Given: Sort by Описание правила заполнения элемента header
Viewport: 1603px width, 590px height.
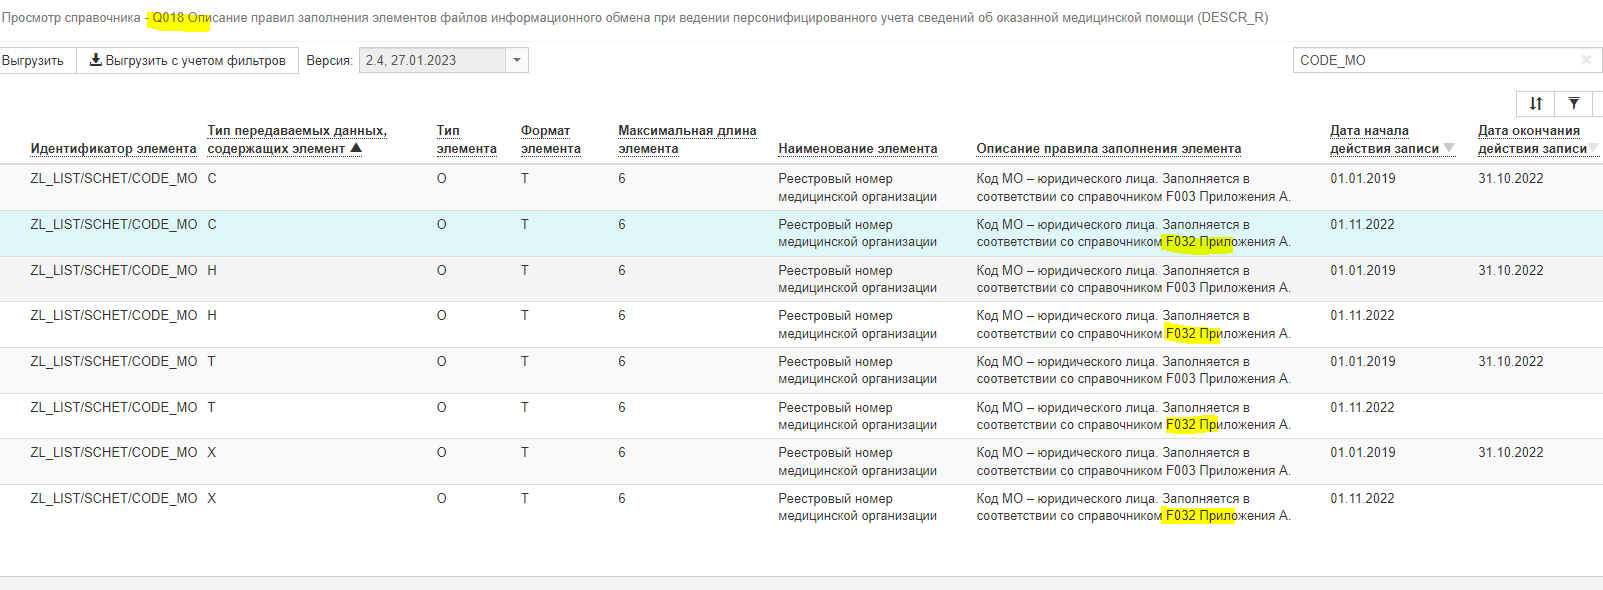Looking at the screenshot, I should click(x=1108, y=149).
